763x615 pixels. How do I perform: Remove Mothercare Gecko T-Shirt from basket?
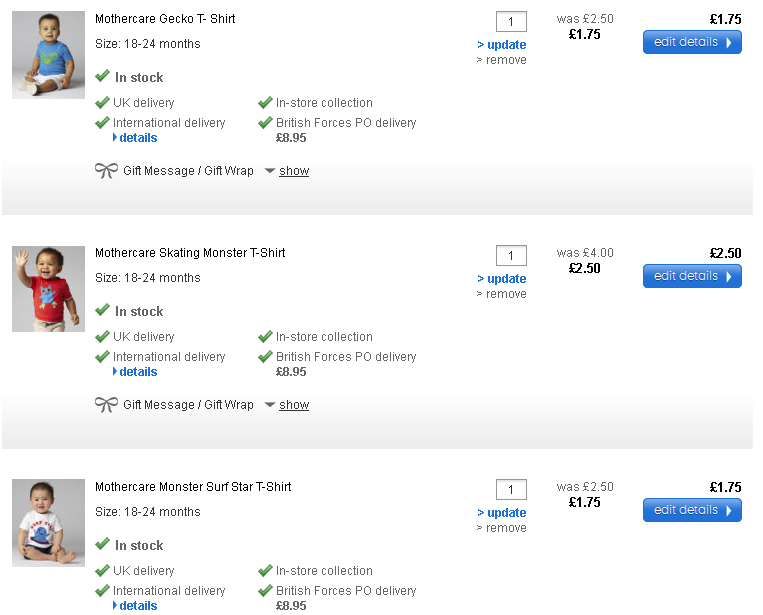point(505,60)
